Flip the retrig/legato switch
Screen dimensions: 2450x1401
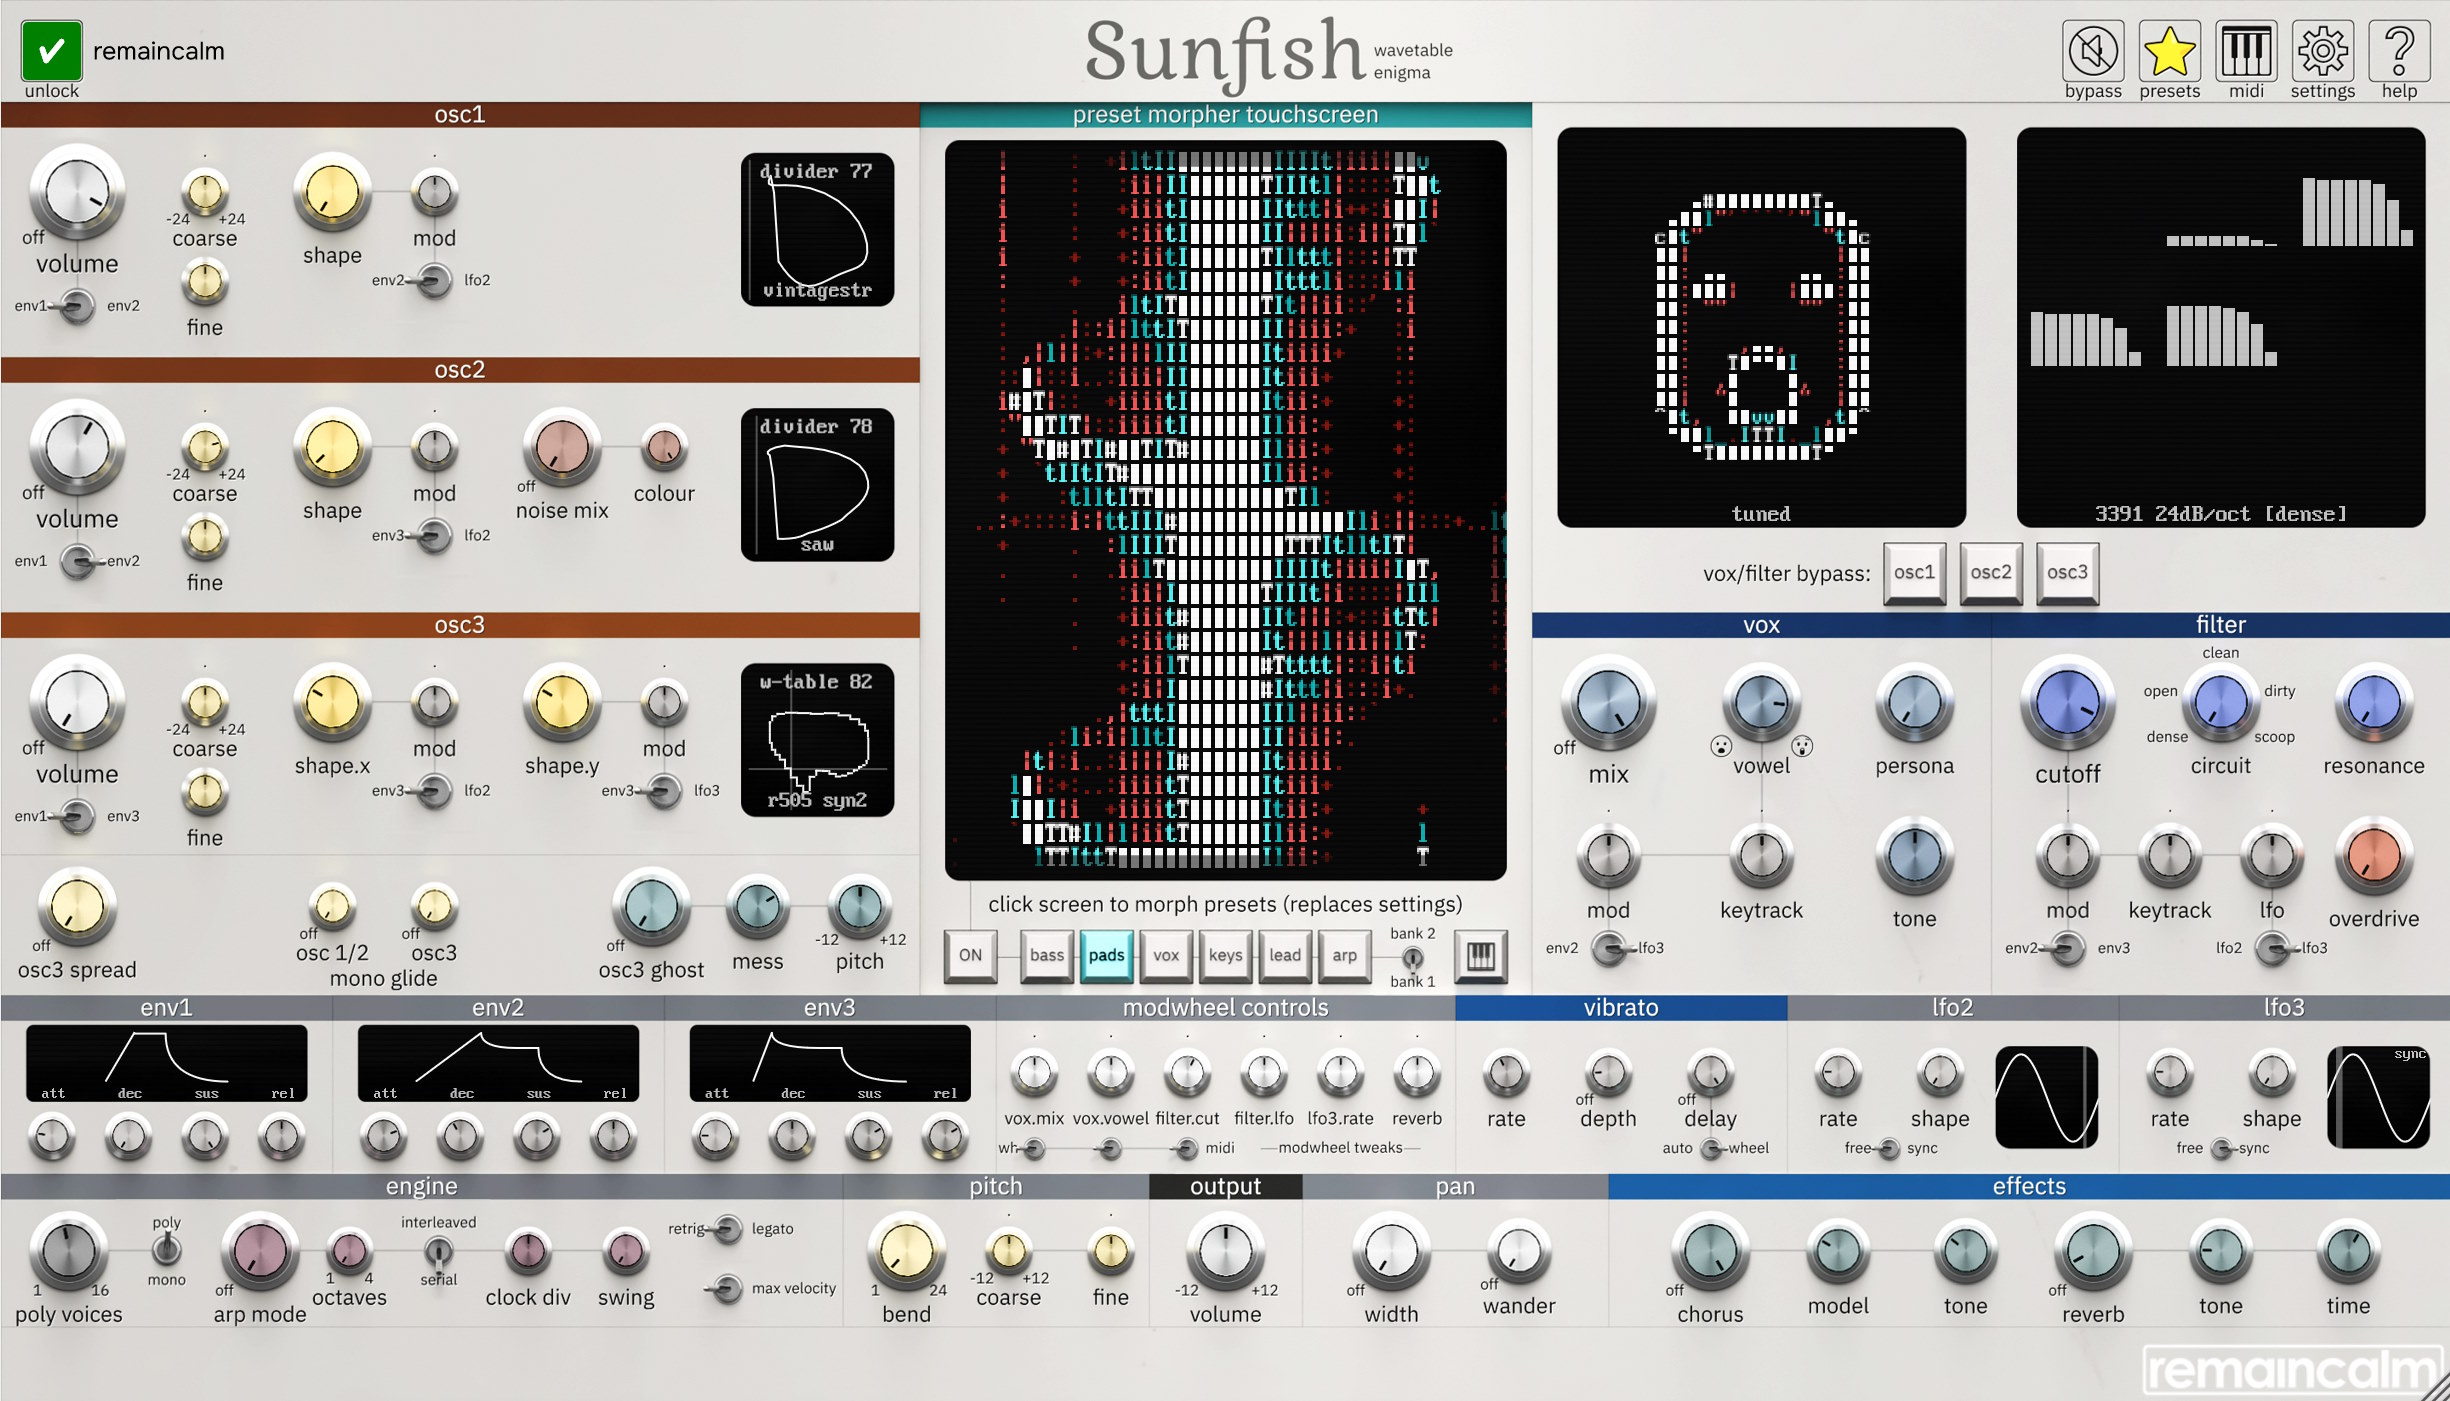pyautogui.click(x=727, y=1229)
